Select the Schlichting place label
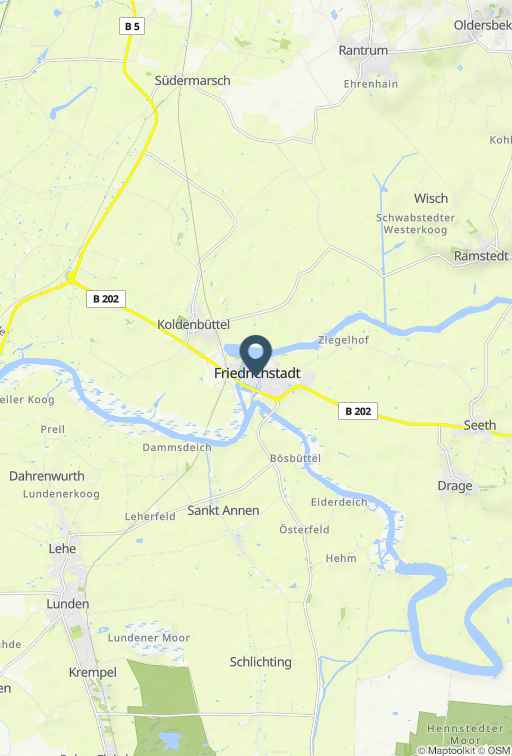Viewport: 512px width, 756px height. (x=260, y=662)
